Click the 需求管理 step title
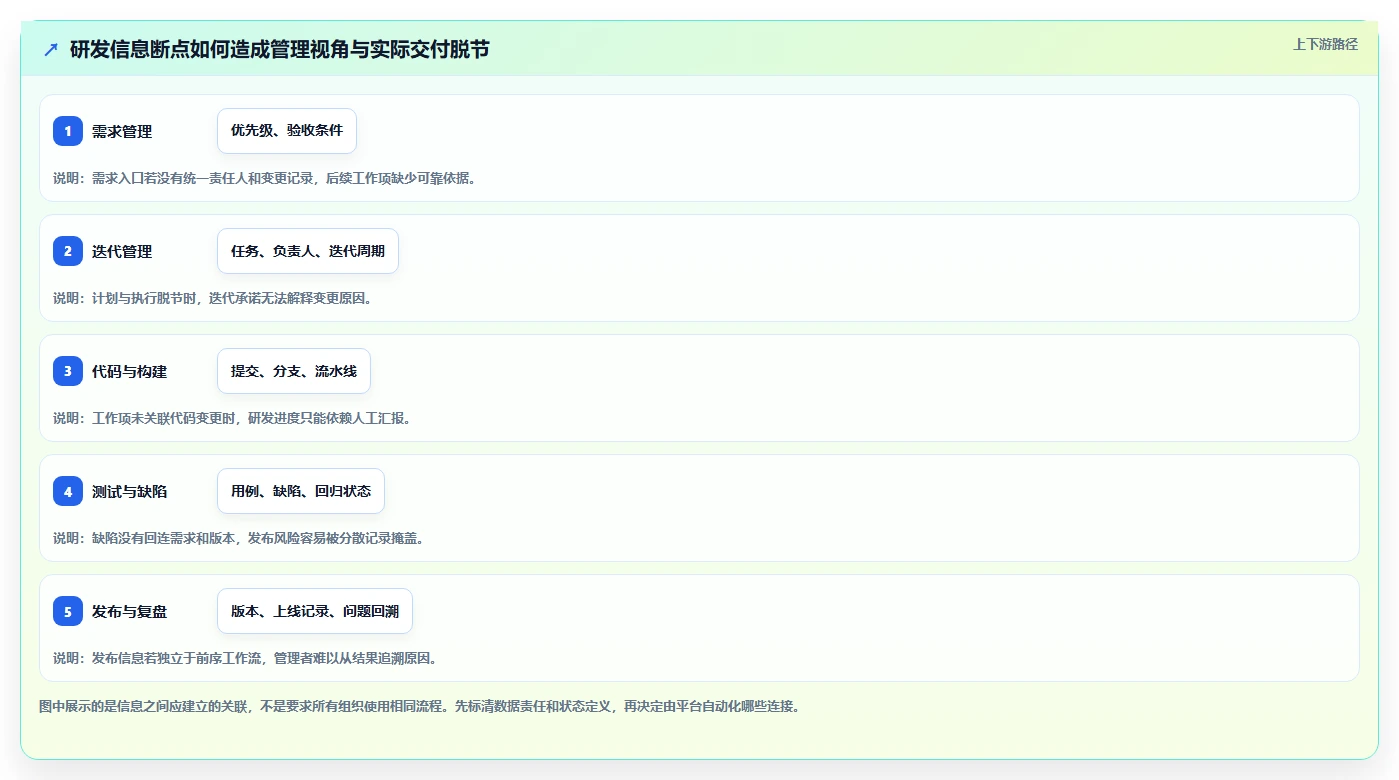 coord(122,132)
